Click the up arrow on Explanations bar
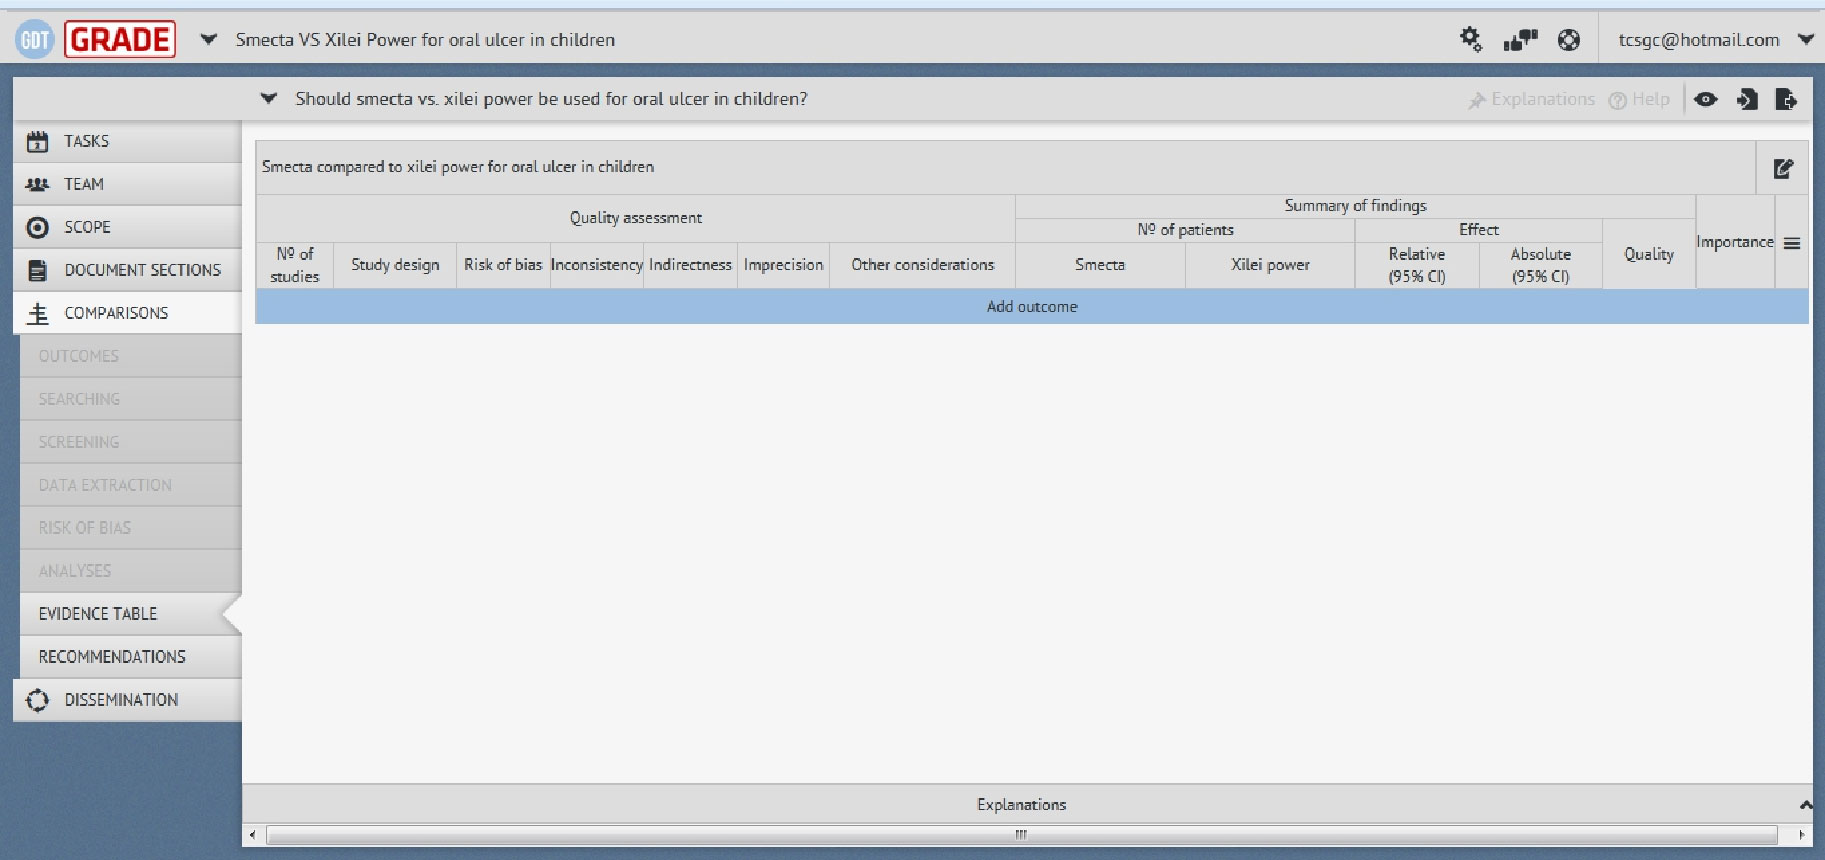Image resolution: width=1825 pixels, height=860 pixels. click(x=1805, y=805)
